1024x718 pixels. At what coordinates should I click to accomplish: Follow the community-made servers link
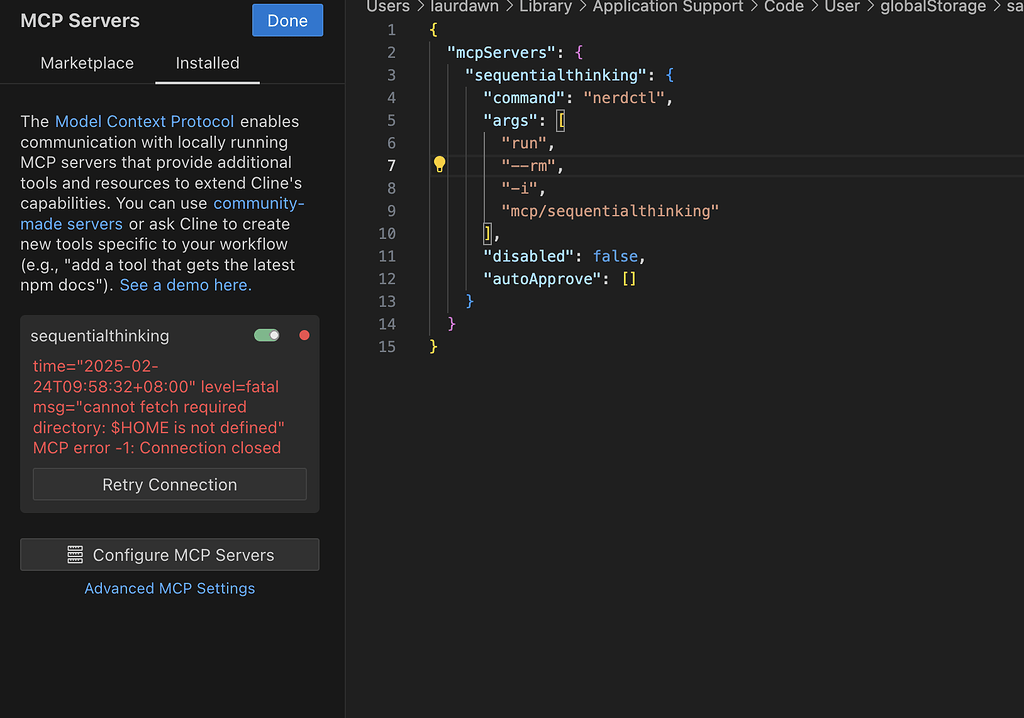pos(162,214)
